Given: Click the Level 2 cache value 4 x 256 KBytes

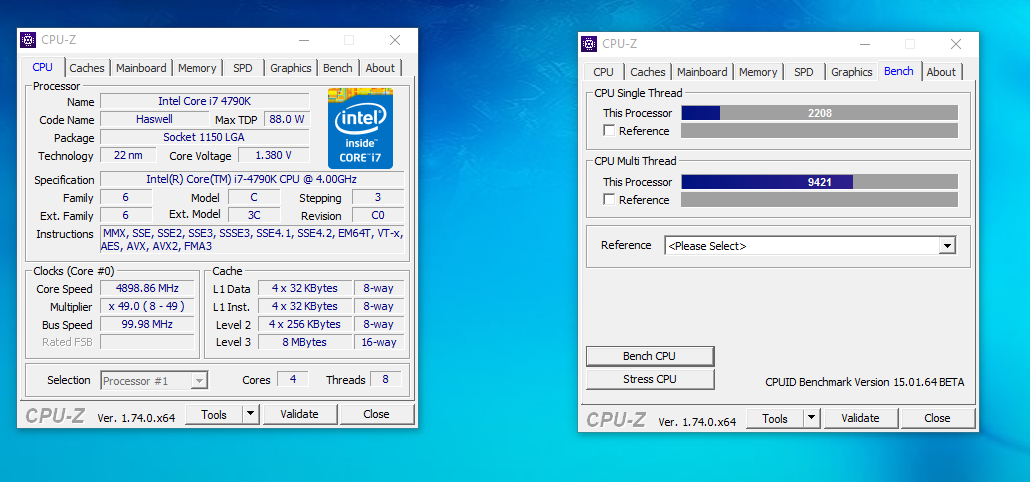Looking at the screenshot, I should pyautogui.click(x=304, y=324).
